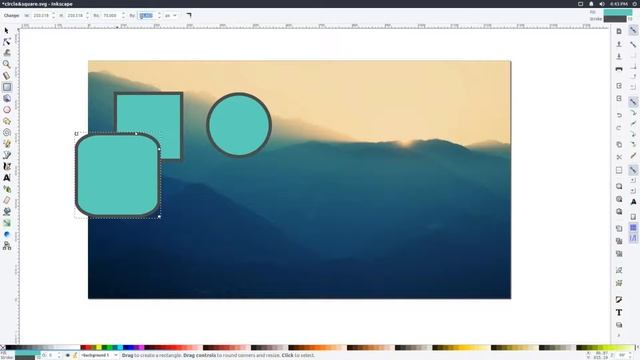The height and width of the screenshot is (360, 640).
Task: Click the Print document icon
Action: click(x=619, y=69)
